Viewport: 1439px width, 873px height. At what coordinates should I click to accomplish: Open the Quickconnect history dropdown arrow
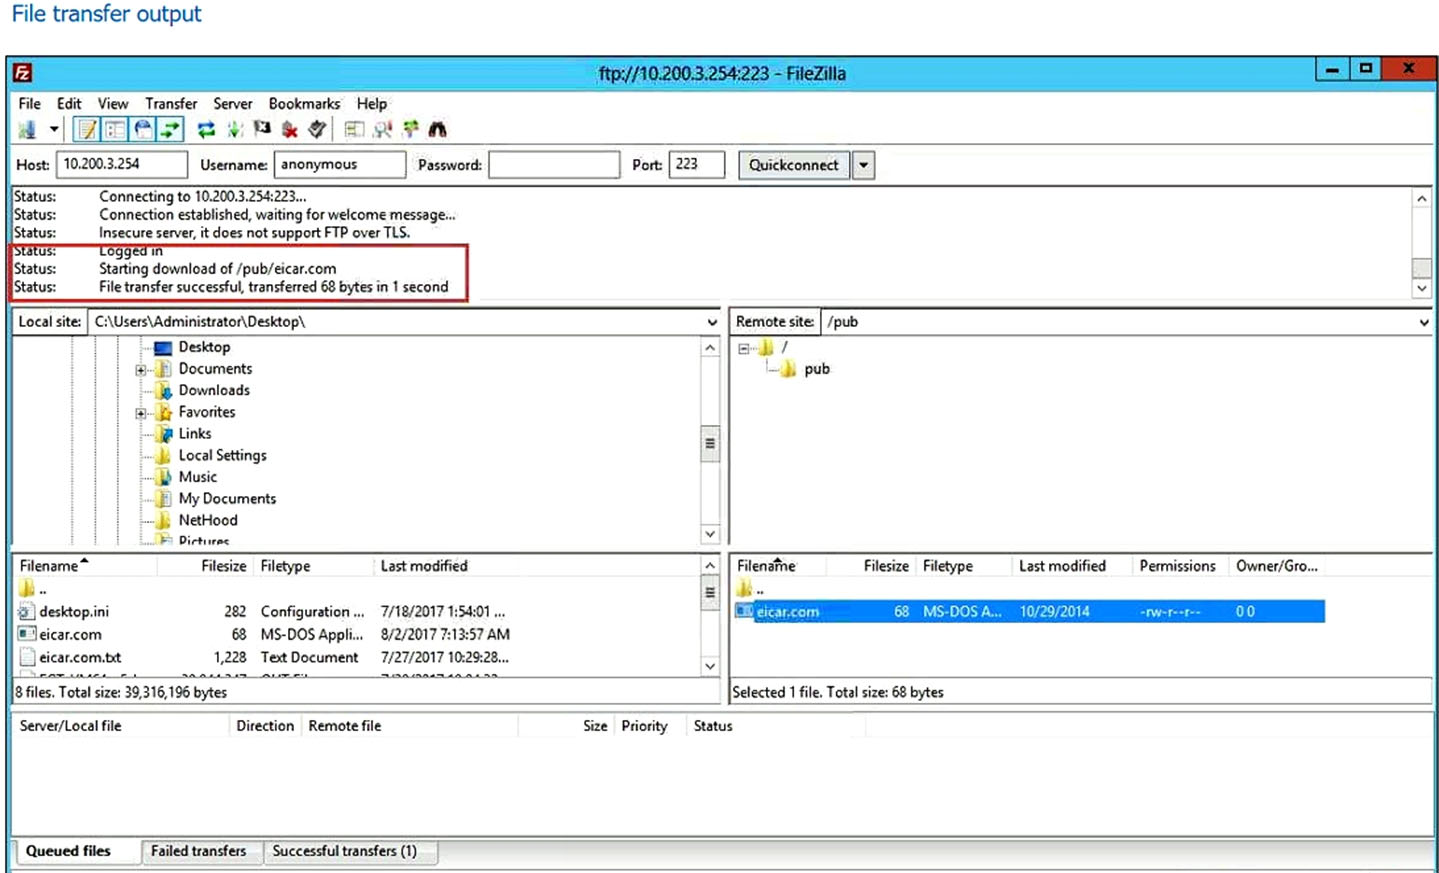[x=863, y=165]
